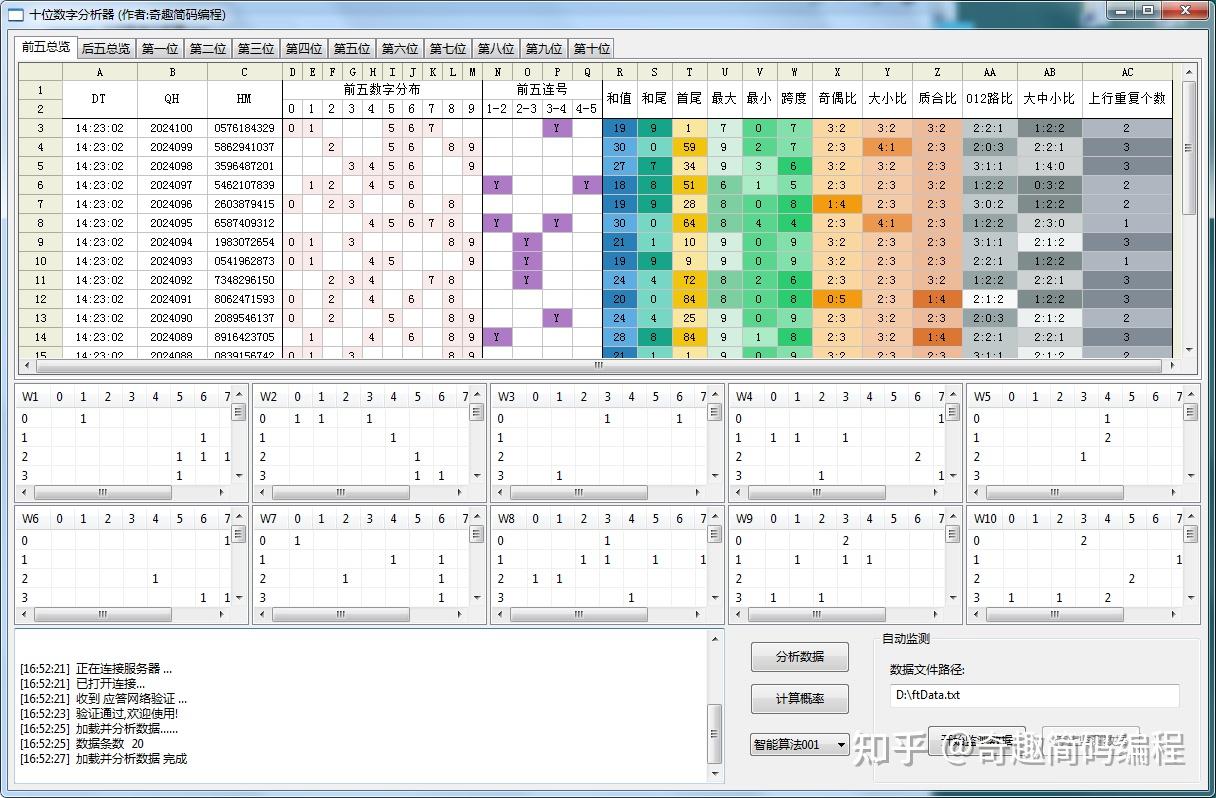
Task: Click the HM cell 8062471593
Action: (x=244, y=299)
